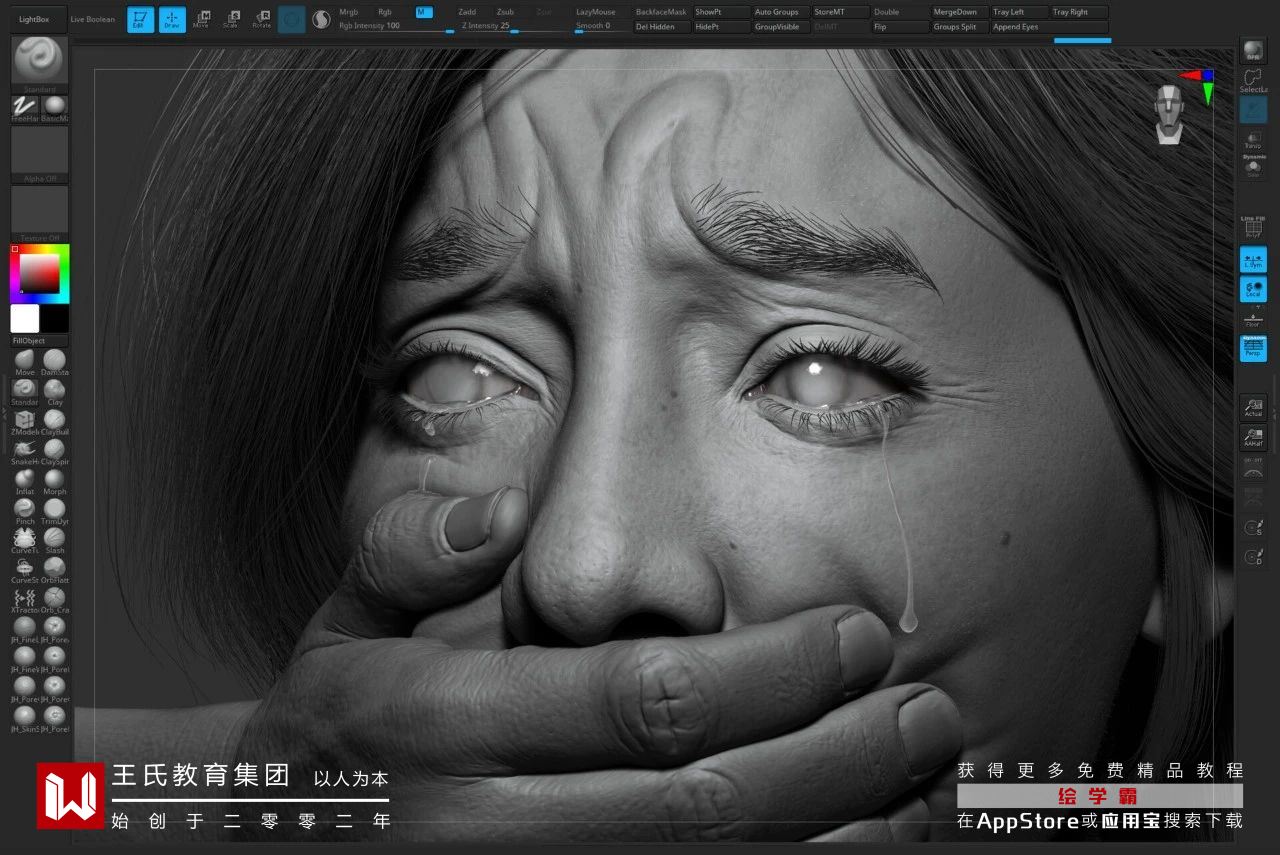The image size is (1280, 855).
Task: Click the Del Hidden button
Action: [x=662, y=27]
